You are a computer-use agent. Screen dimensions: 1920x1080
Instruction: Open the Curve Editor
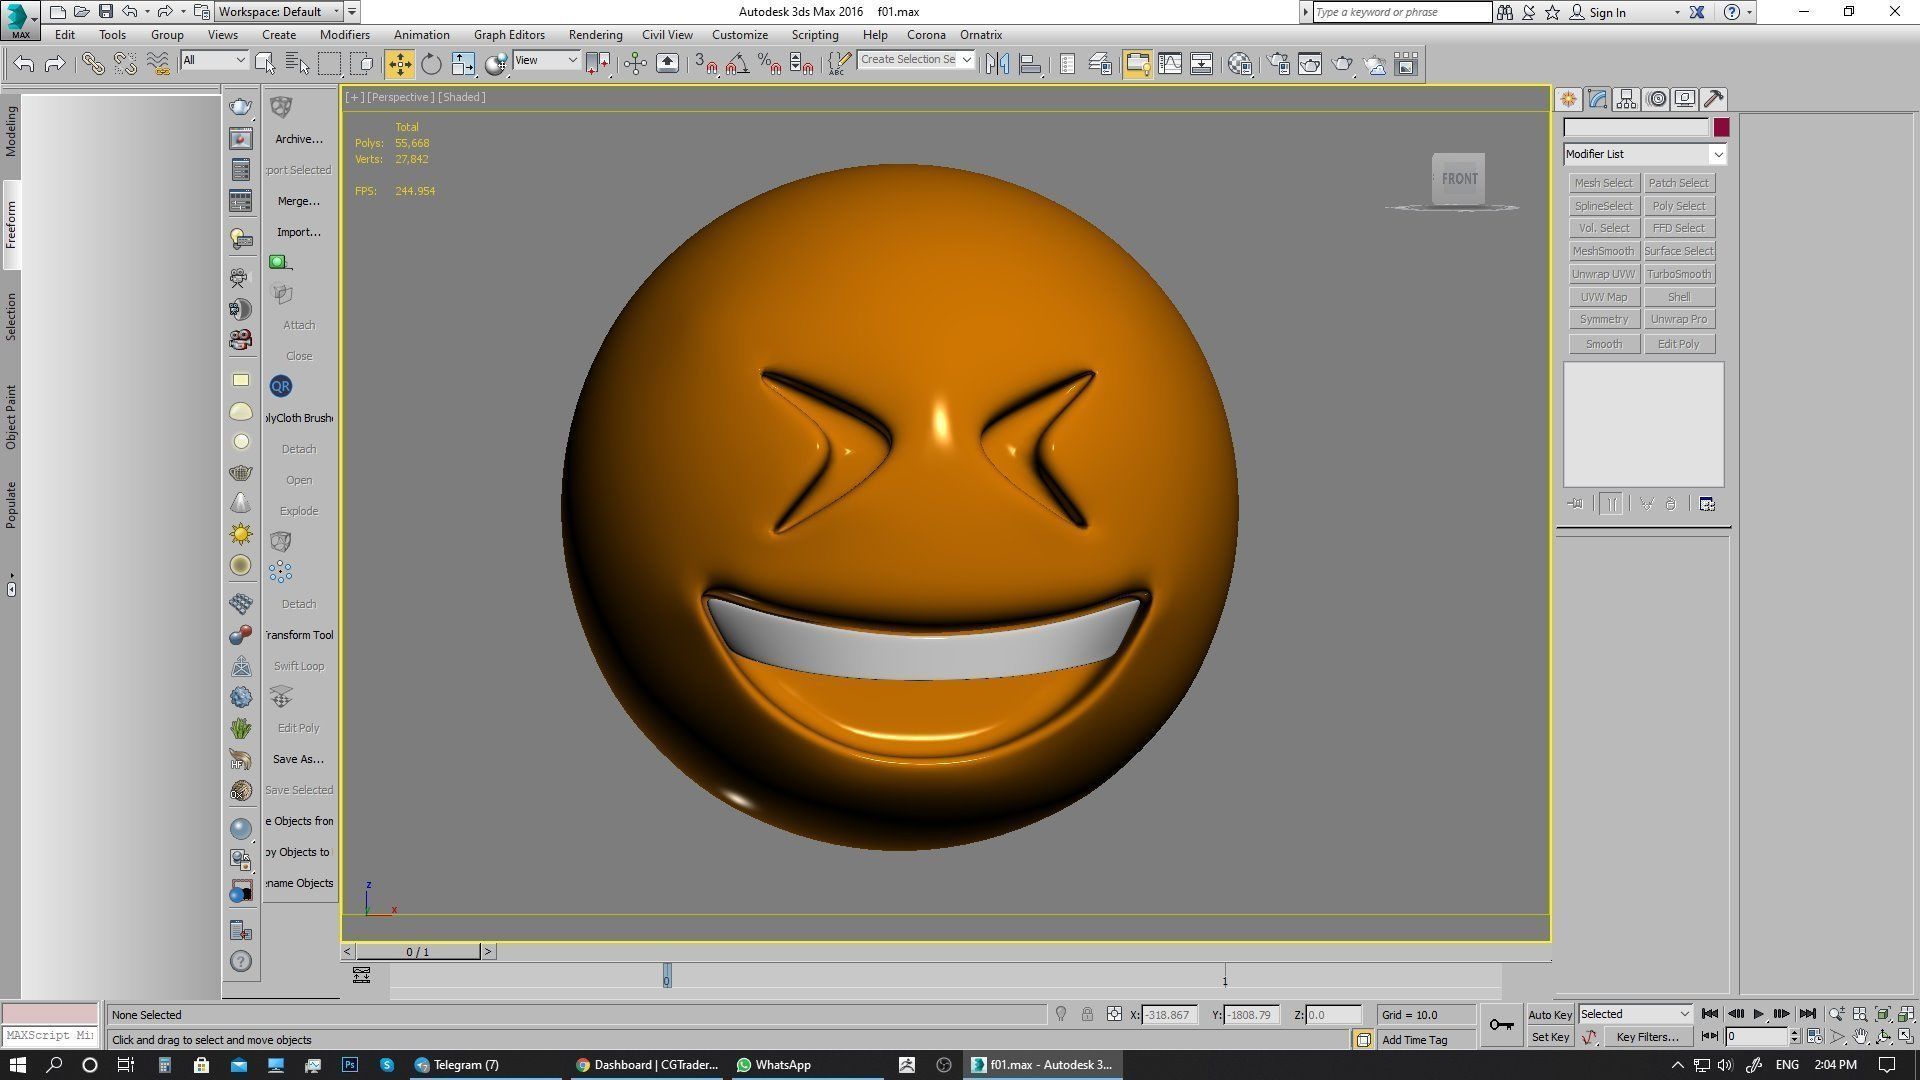[1169, 64]
